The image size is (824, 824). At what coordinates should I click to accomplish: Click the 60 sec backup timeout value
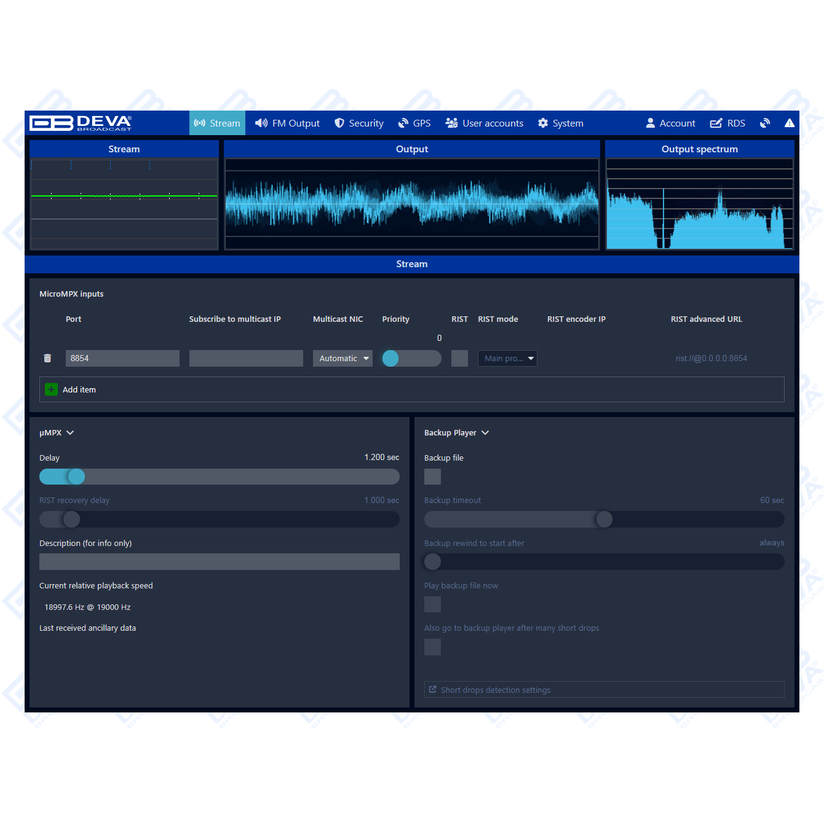[x=772, y=500]
